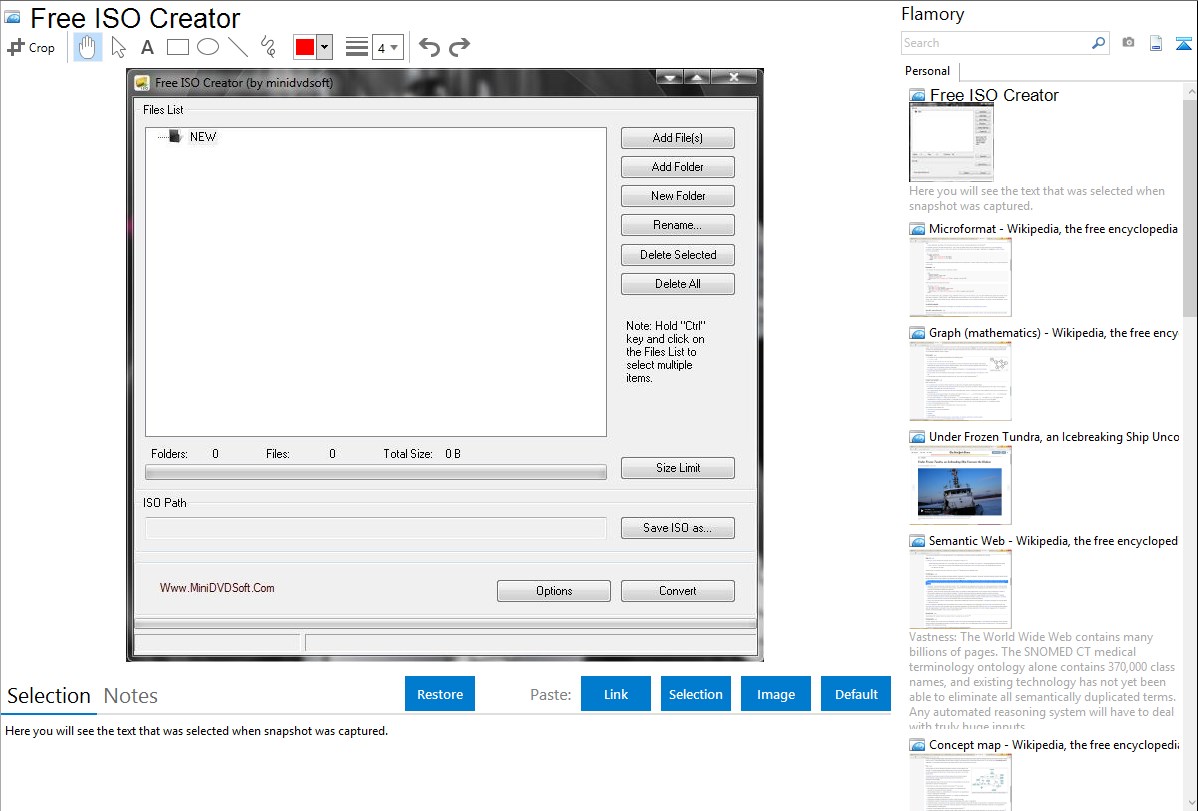Select the text annotation tool

(x=147, y=47)
